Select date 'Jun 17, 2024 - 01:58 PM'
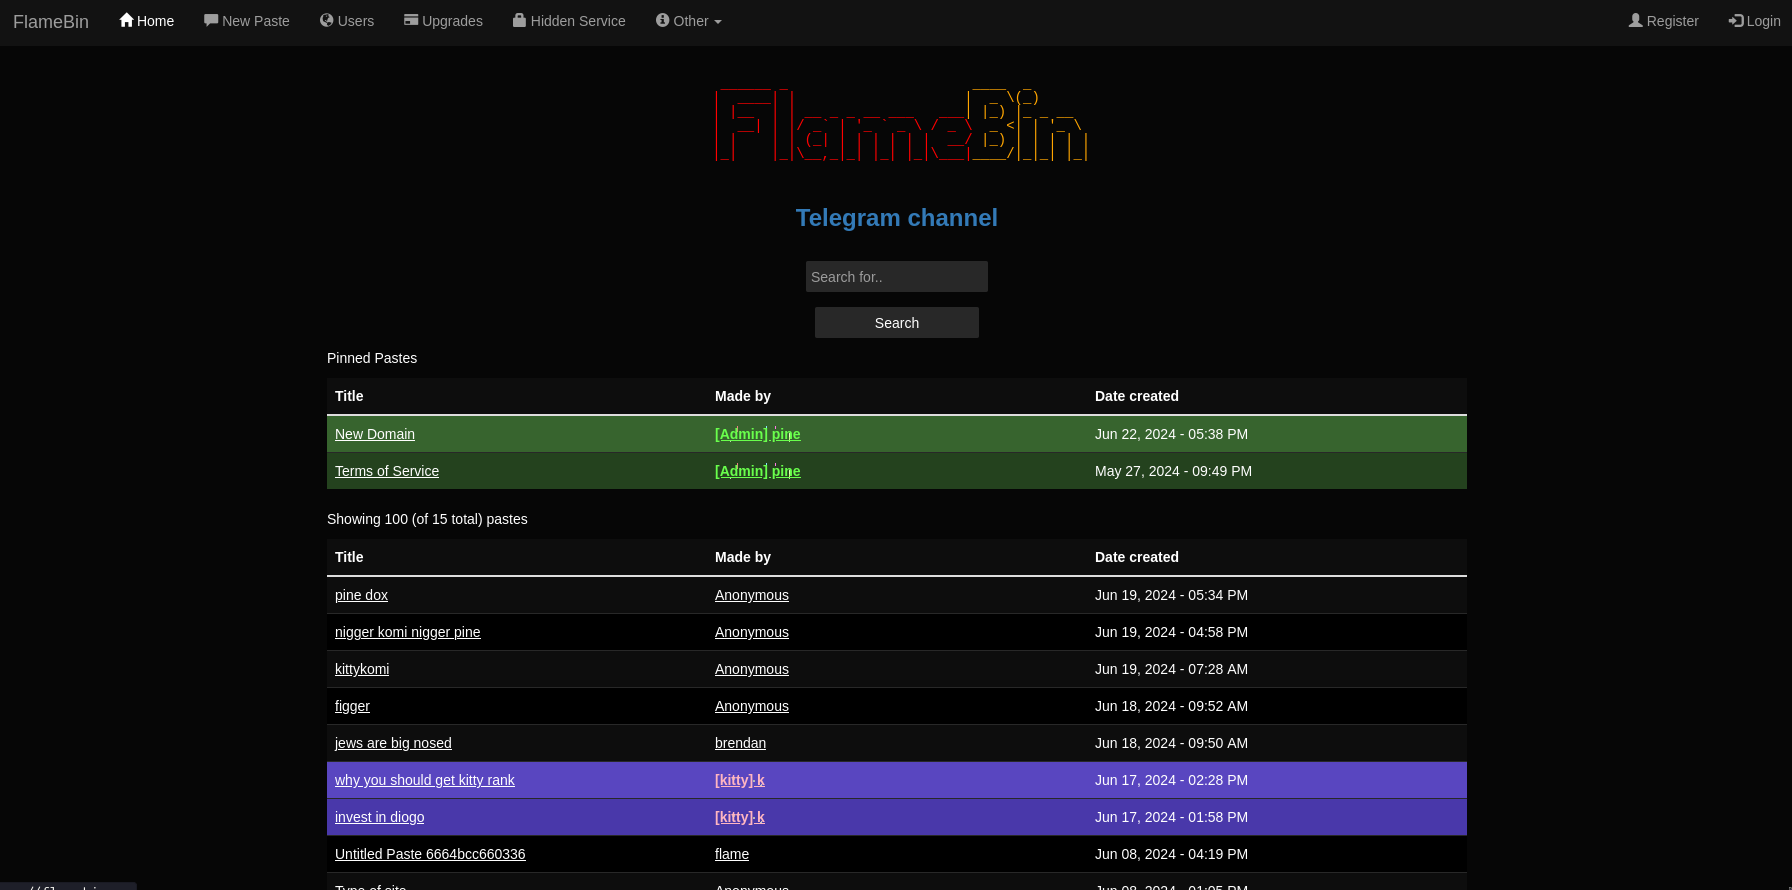 tap(1171, 817)
